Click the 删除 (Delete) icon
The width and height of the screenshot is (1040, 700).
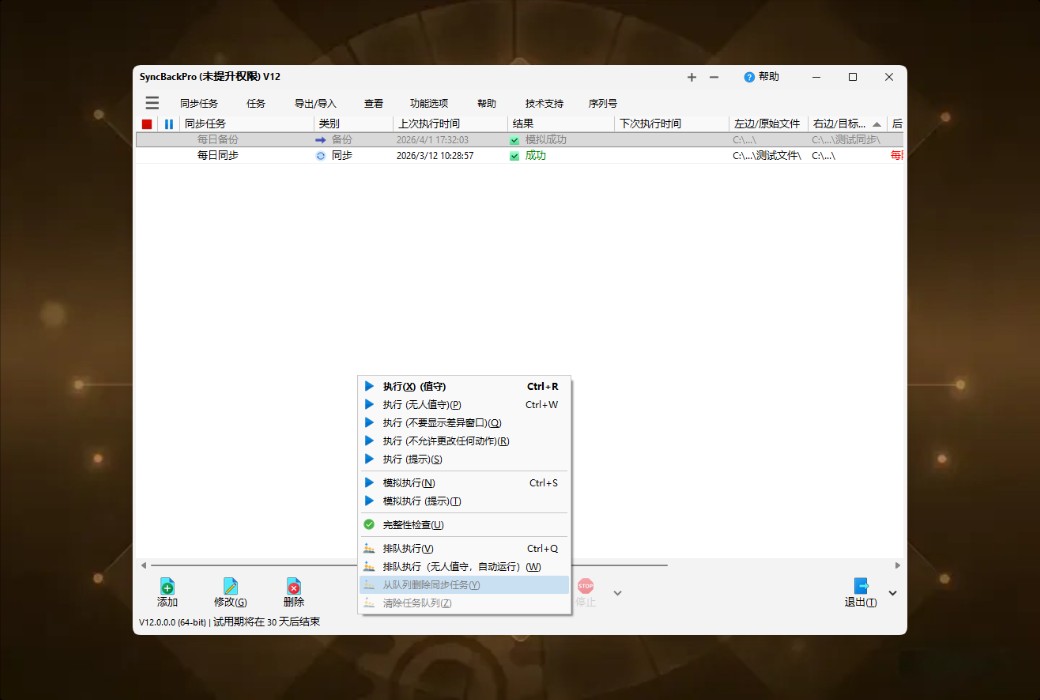coord(292,588)
